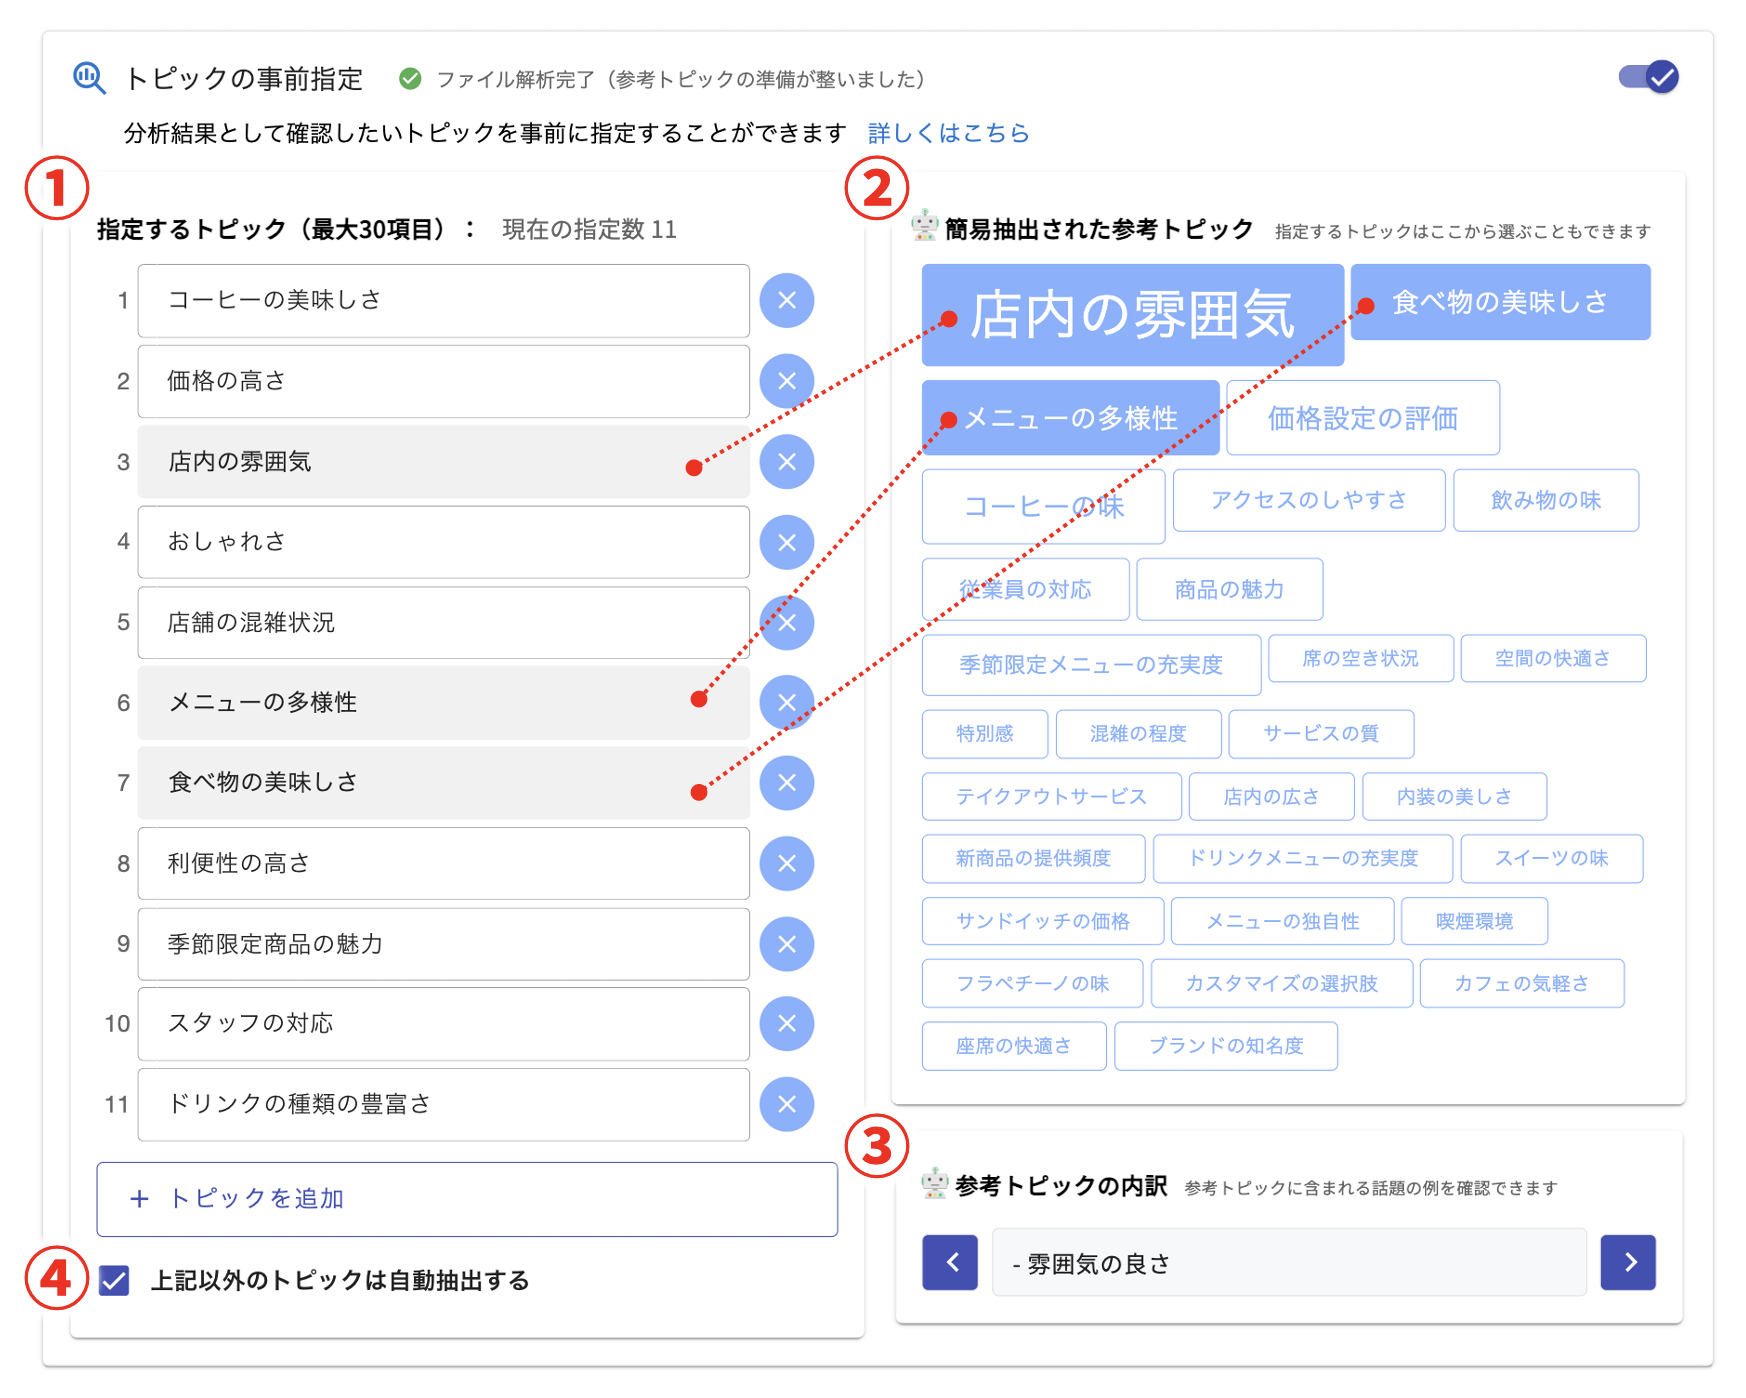Select the コーヒーの味 reference topic chip
This screenshot has height=1398, width=1746.
click(1042, 507)
